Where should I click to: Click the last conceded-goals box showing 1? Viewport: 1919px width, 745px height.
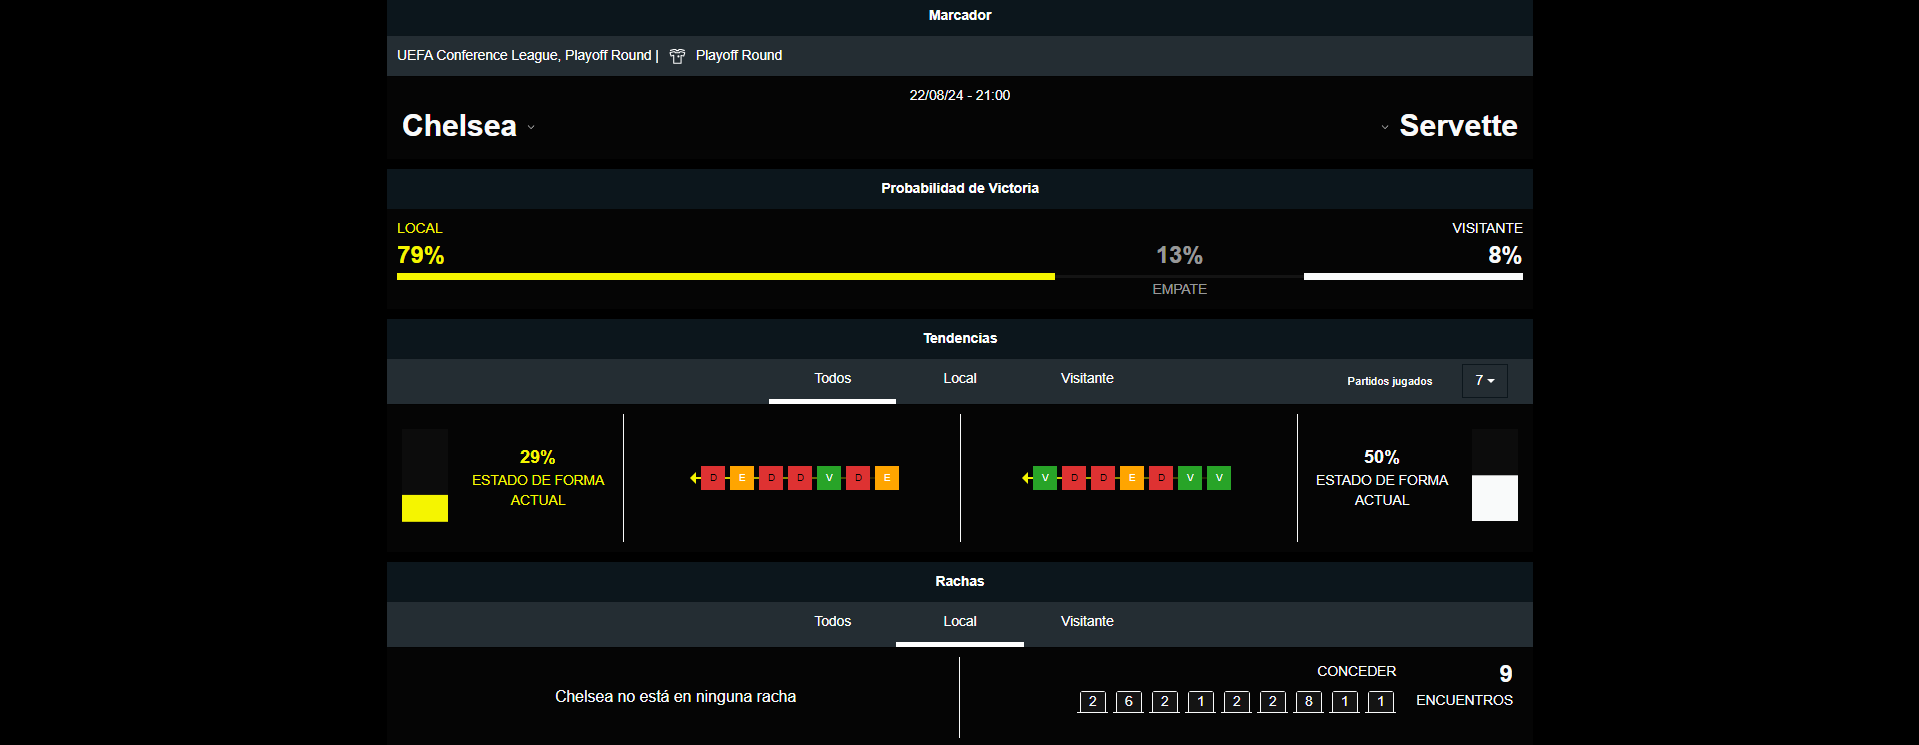tap(1381, 701)
